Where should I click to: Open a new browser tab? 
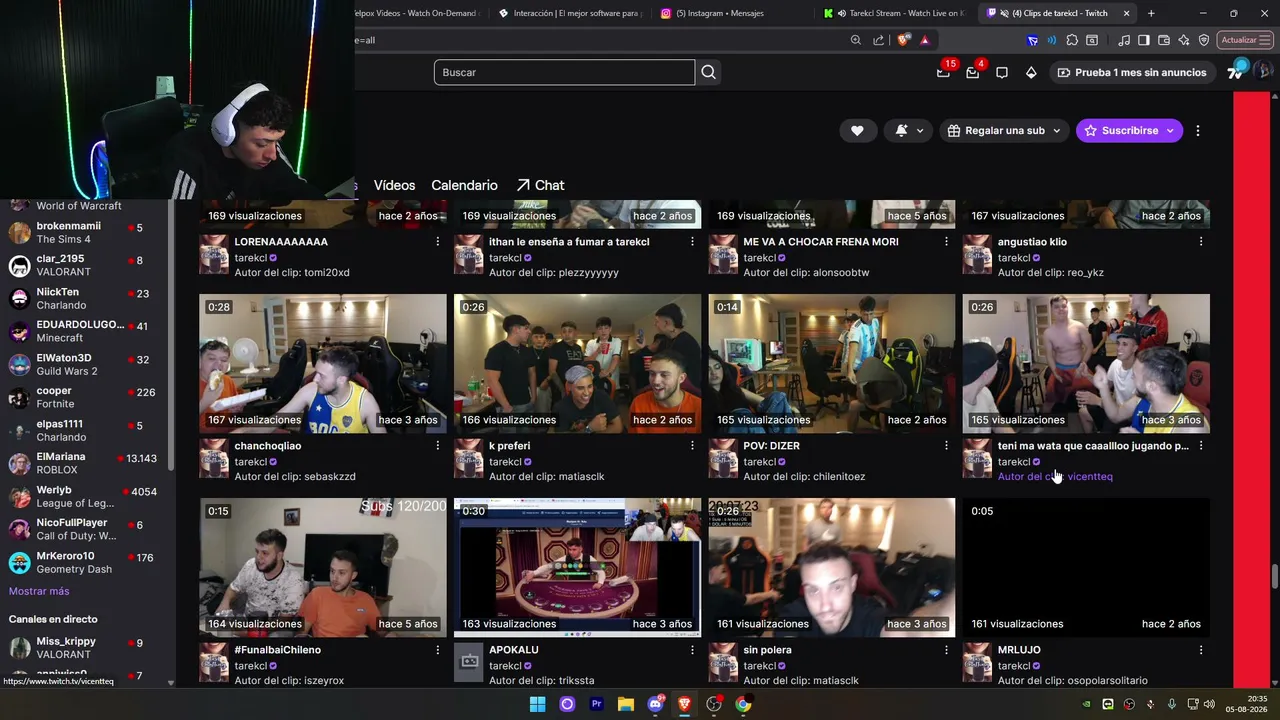click(x=1151, y=13)
